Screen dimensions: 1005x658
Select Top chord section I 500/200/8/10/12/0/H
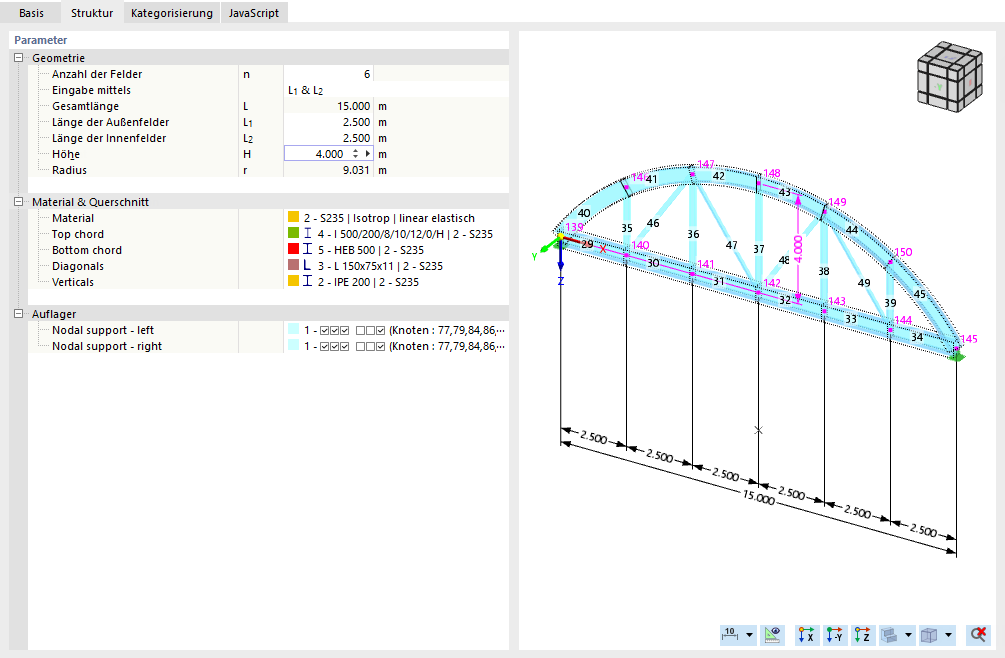click(405, 234)
